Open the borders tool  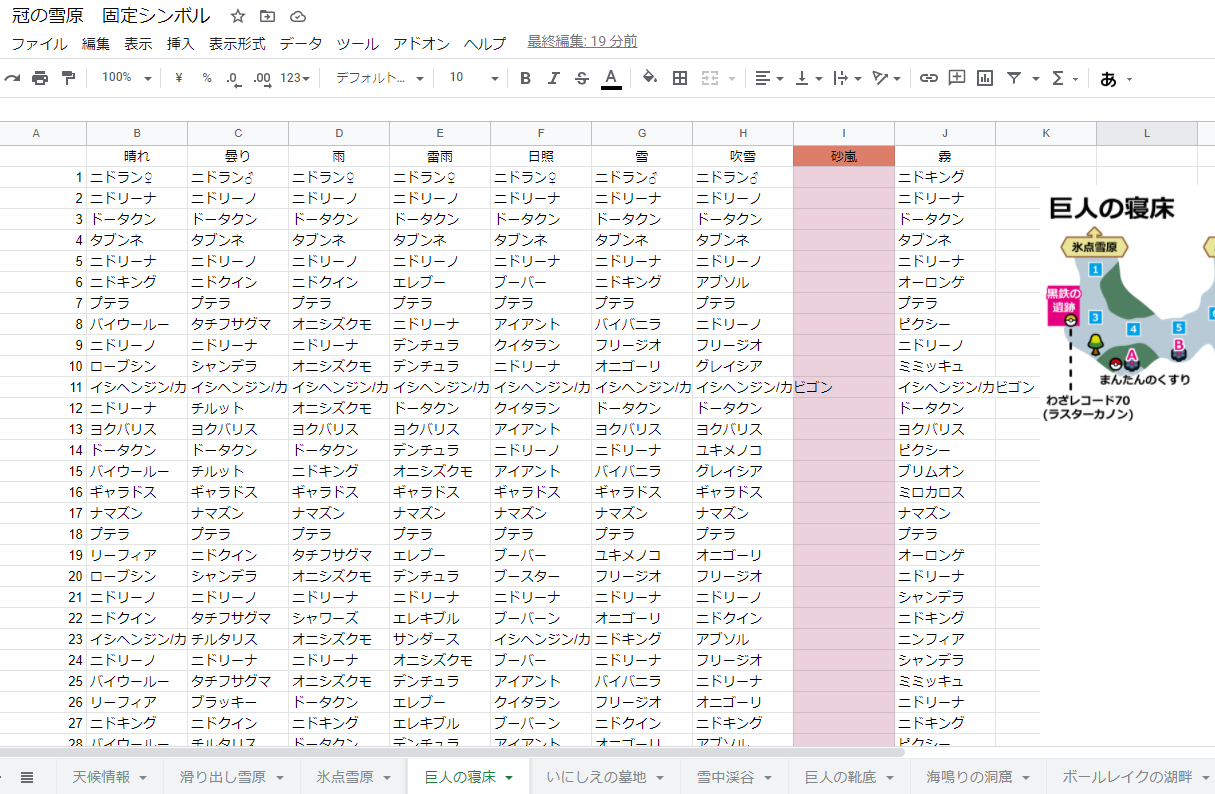[680, 78]
